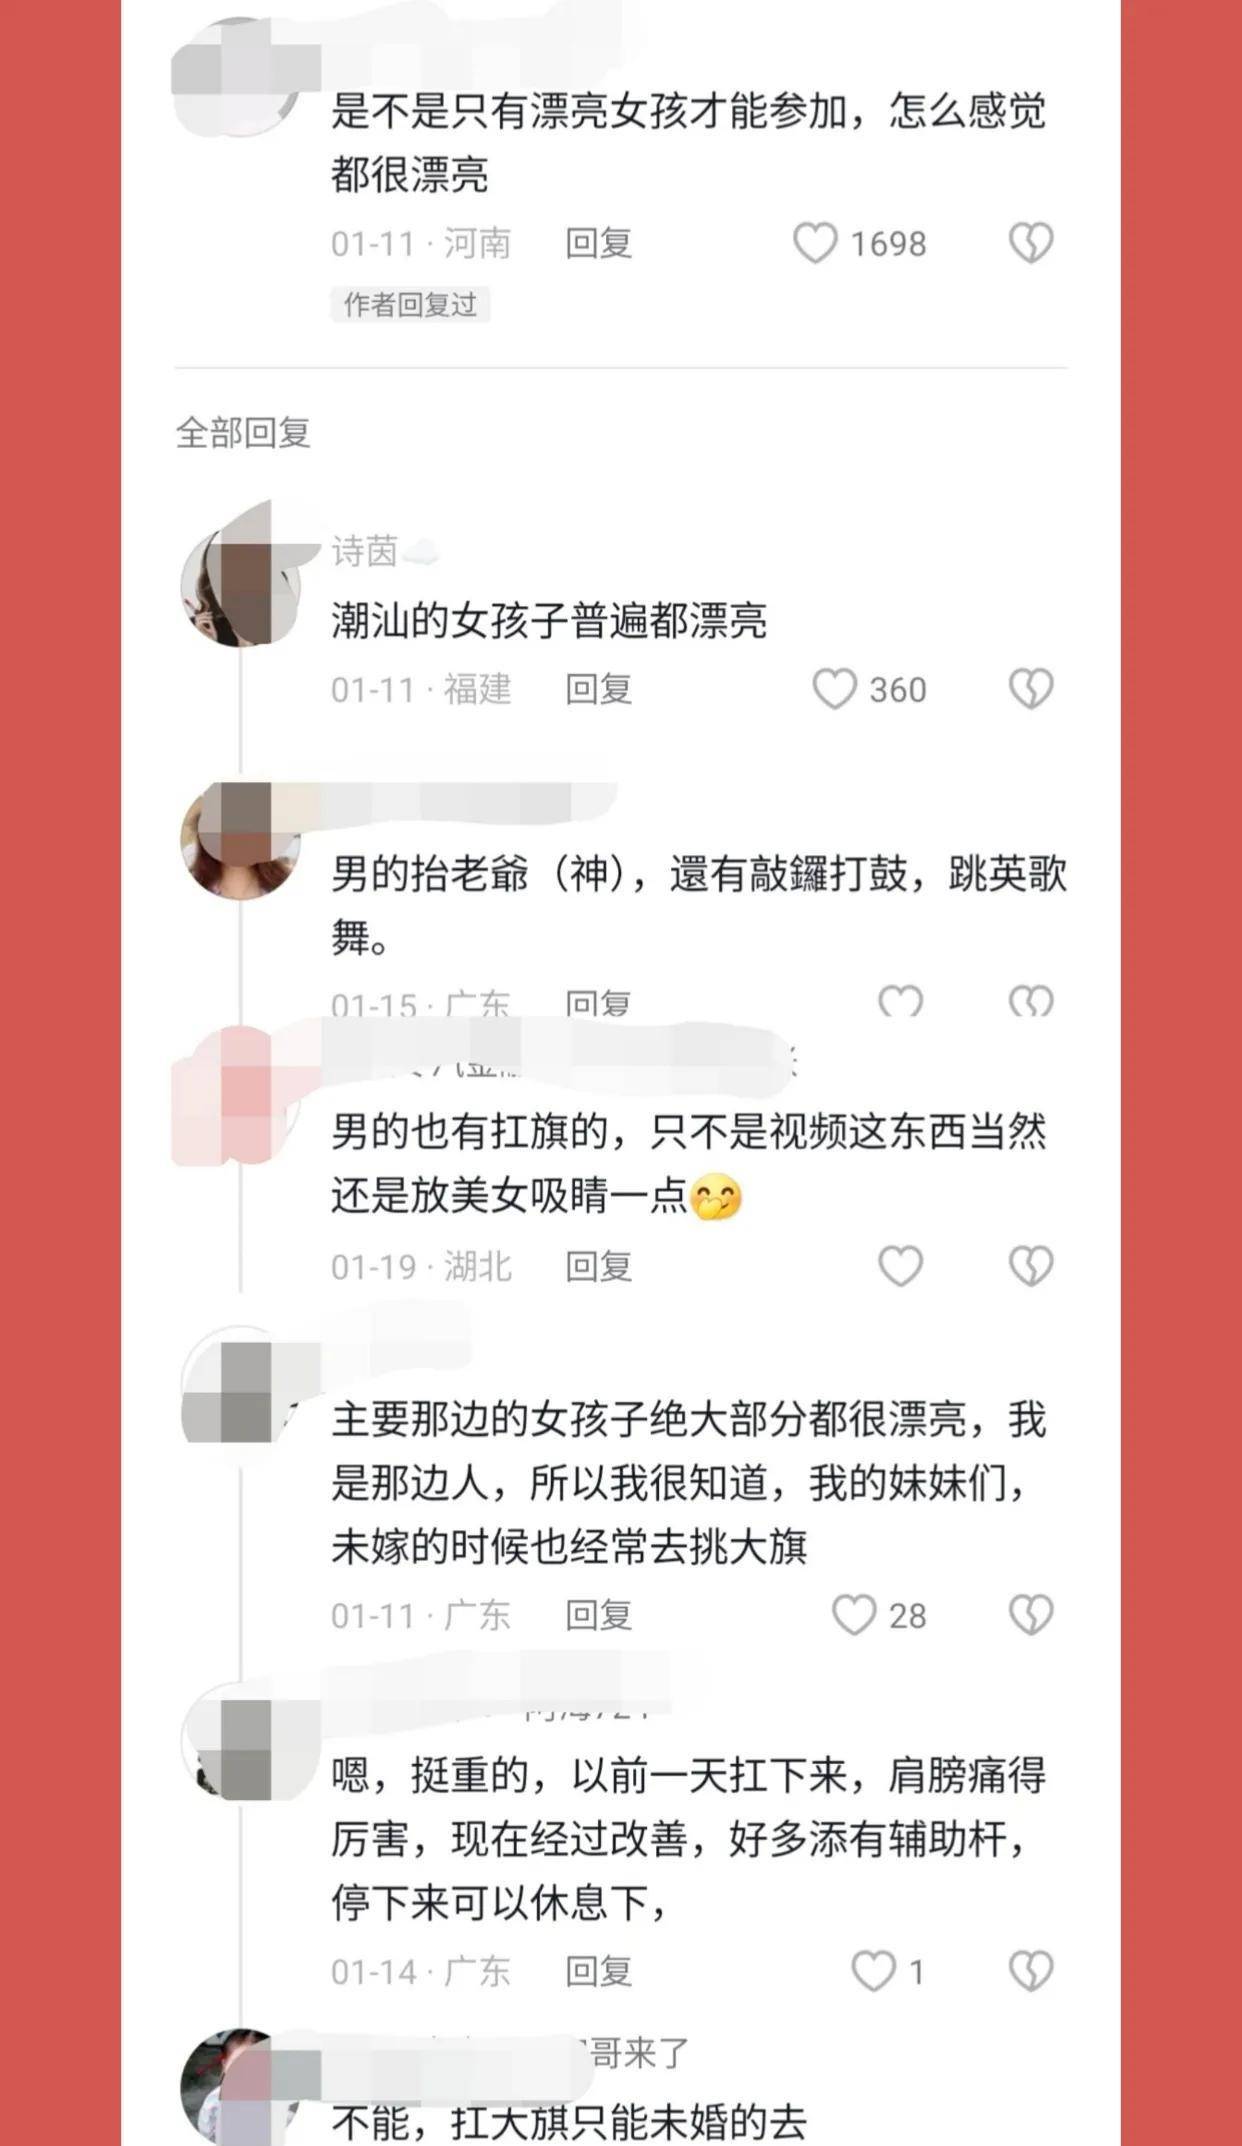1242x2146 pixels.
Task: Like 诗茵's comment with 360 likes
Action: 834,689
